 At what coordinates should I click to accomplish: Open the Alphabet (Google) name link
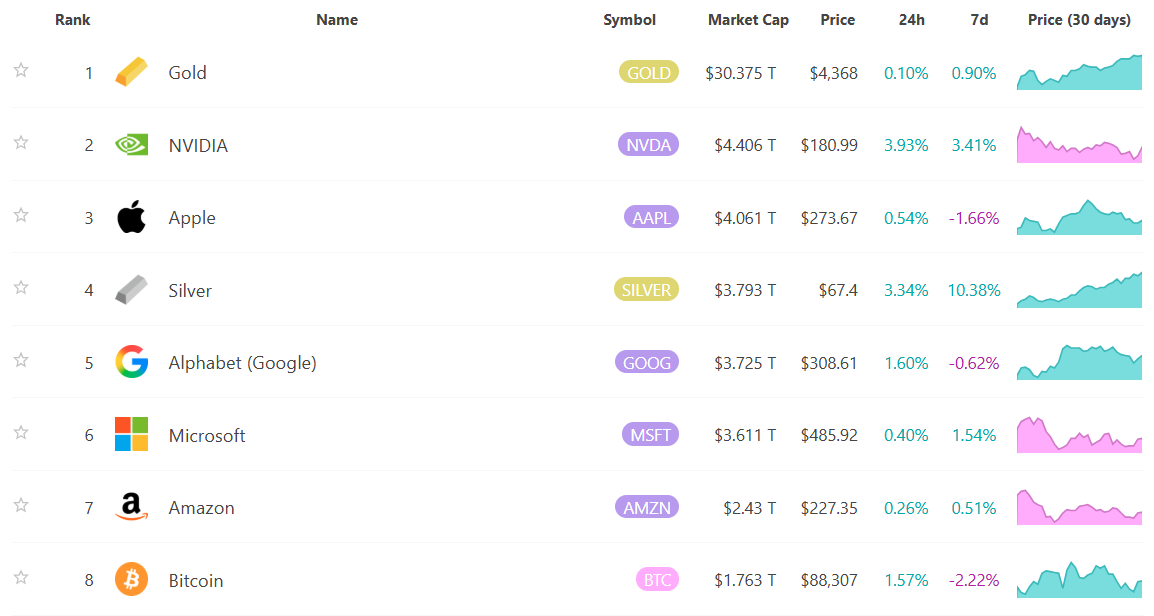(x=242, y=363)
